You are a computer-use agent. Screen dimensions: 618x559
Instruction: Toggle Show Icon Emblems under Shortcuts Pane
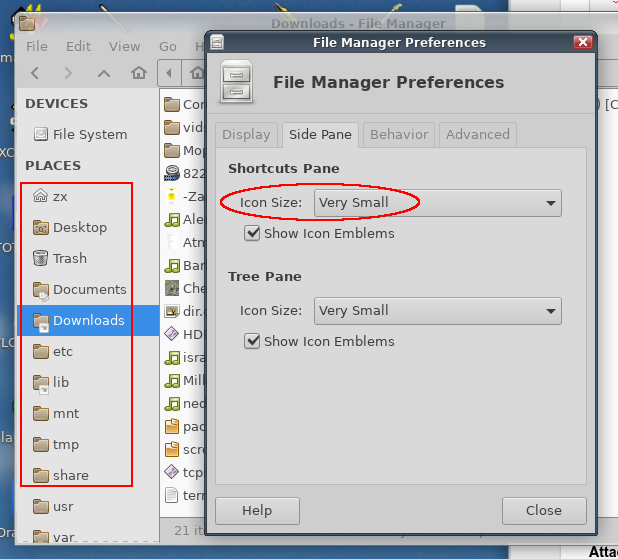pyautogui.click(x=253, y=233)
